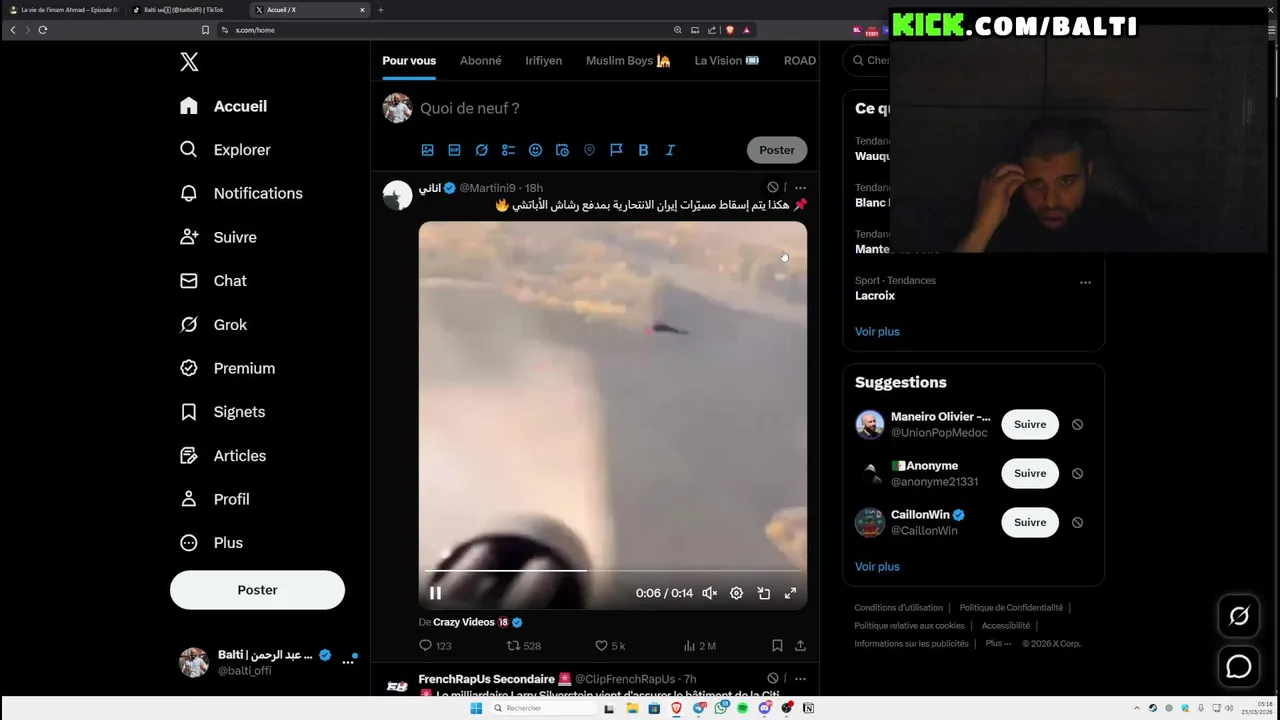Click the location tag icon in composer
Screen dimensions: 1280x720
click(x=589, y=150)
